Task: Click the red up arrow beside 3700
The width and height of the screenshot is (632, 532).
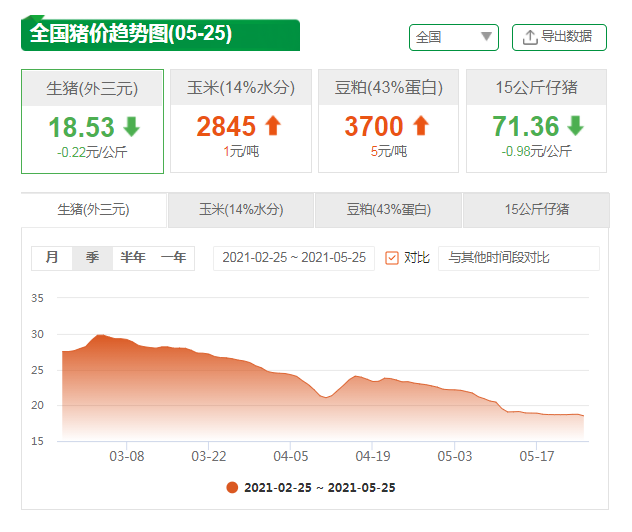Action: pos(421,125)
